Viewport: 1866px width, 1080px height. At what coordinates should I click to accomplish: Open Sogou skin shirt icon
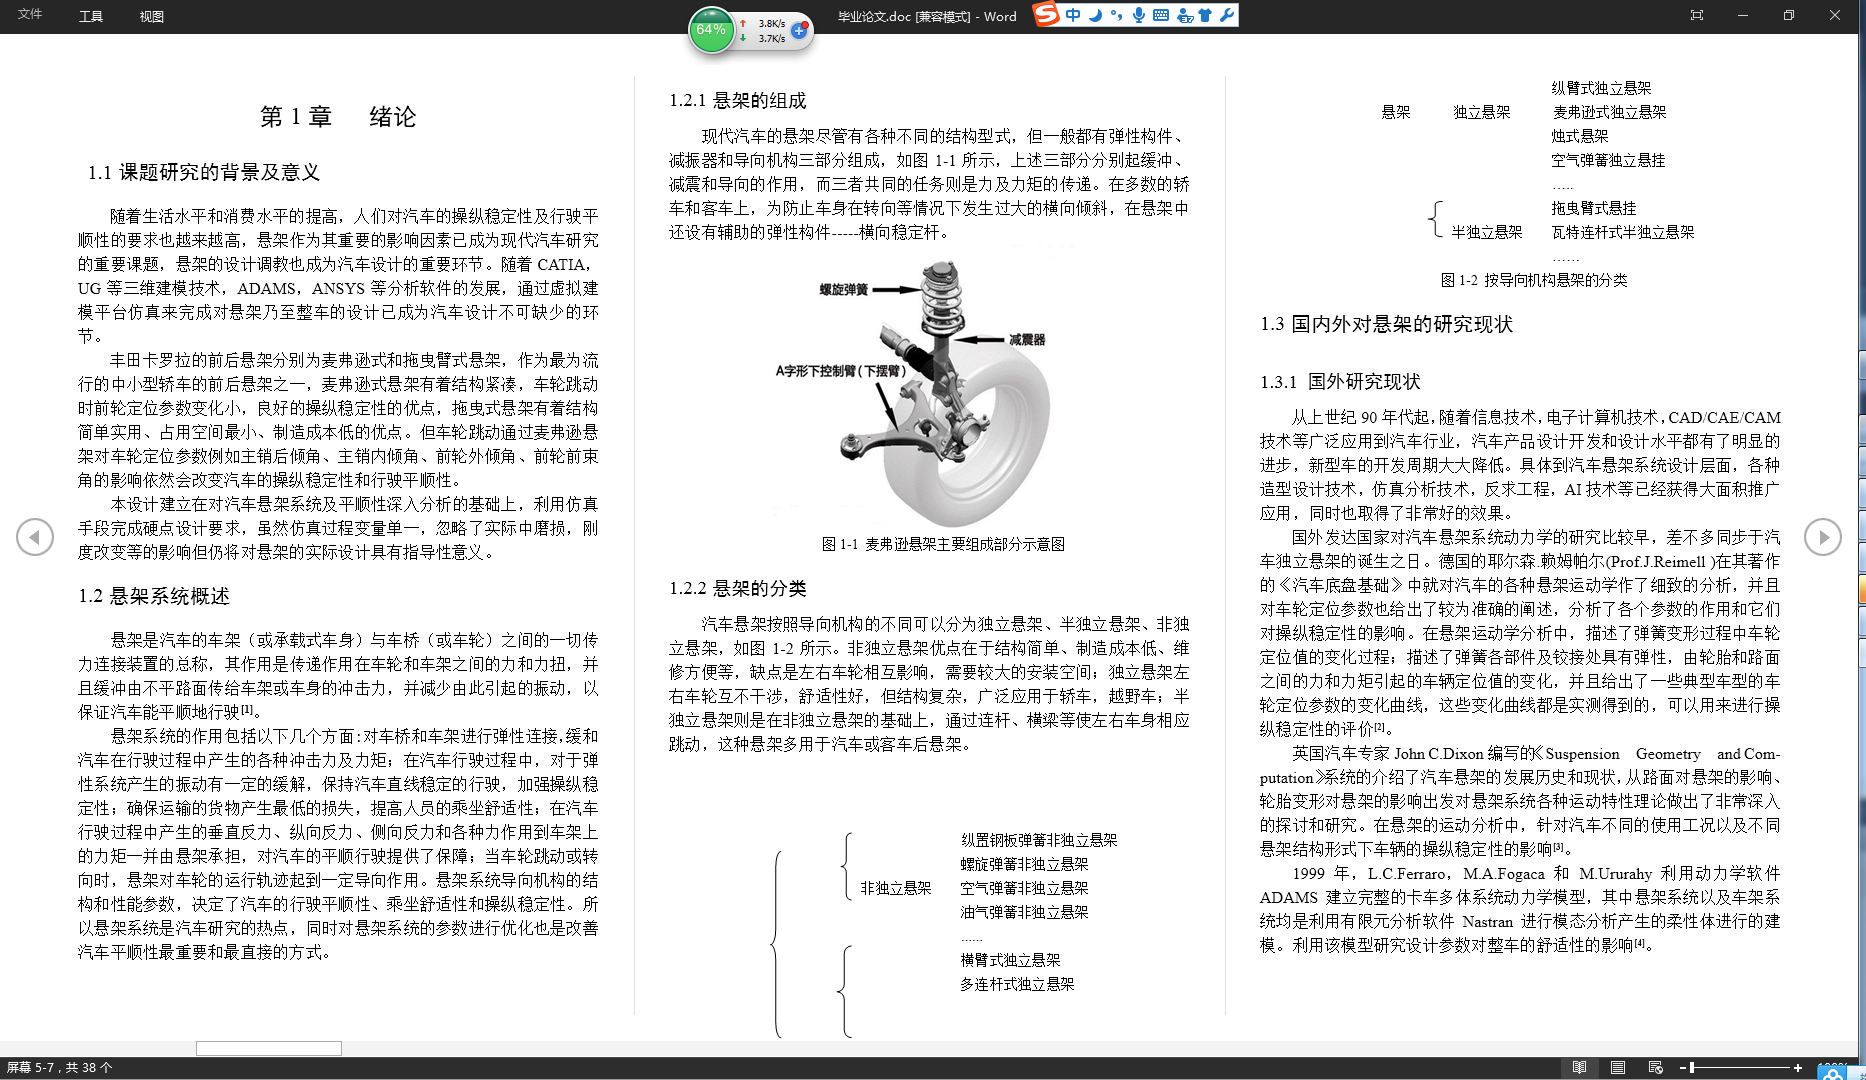[x=1205, y=15]
